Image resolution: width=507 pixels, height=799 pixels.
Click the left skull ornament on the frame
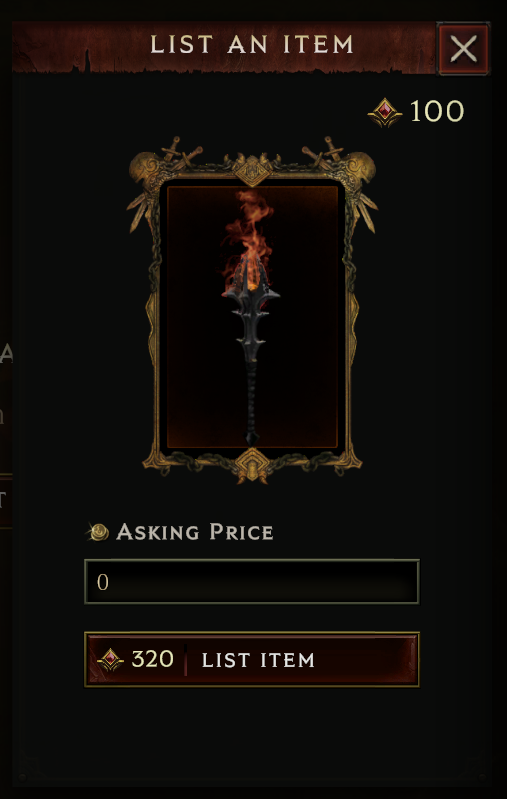click(x=143, y=167)
